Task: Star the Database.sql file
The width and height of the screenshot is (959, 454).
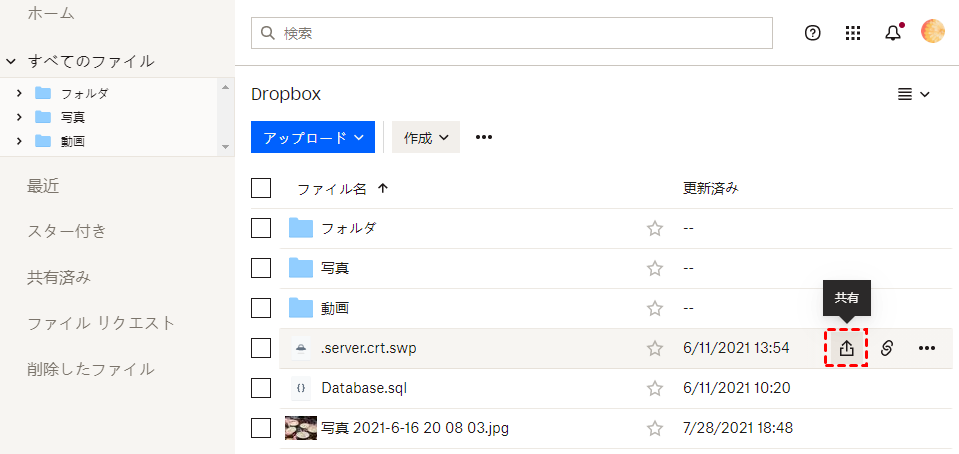Action: click(655, 388)
